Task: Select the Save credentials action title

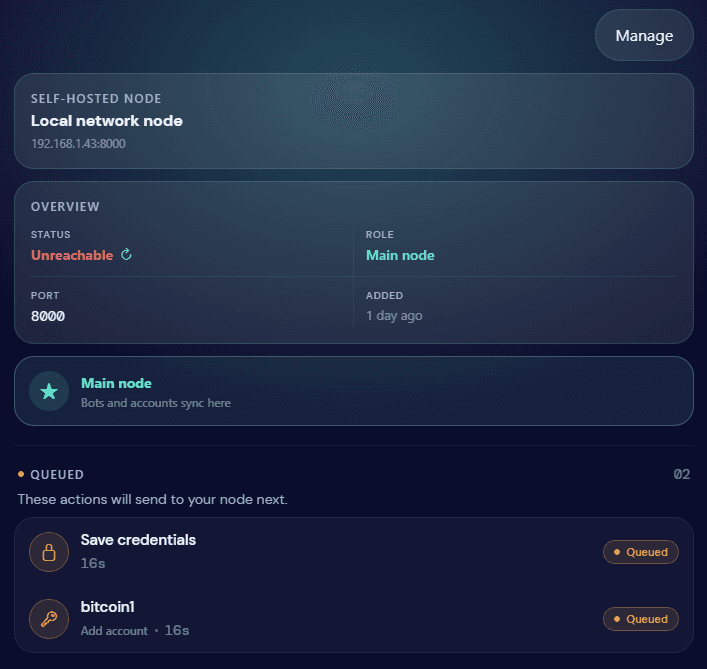Action: coord(138,540)
